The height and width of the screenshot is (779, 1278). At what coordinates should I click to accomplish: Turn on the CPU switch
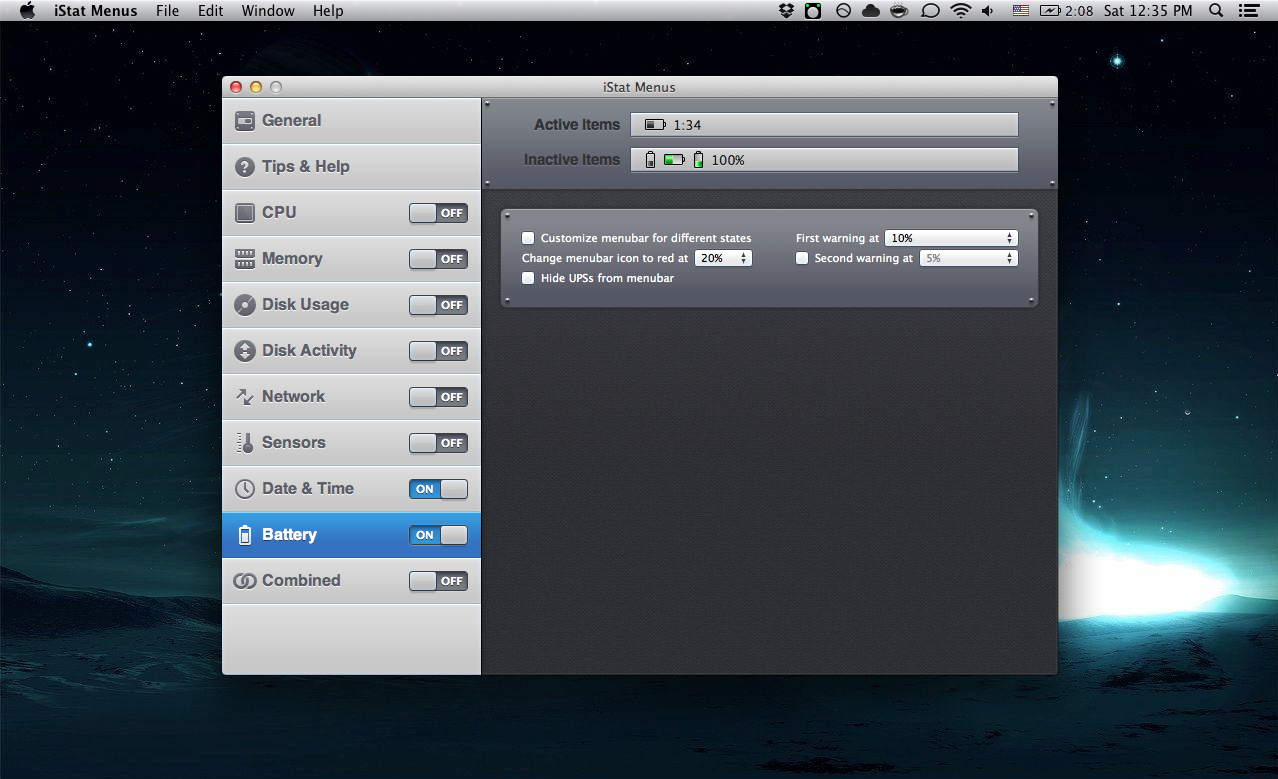coord(438,213)
